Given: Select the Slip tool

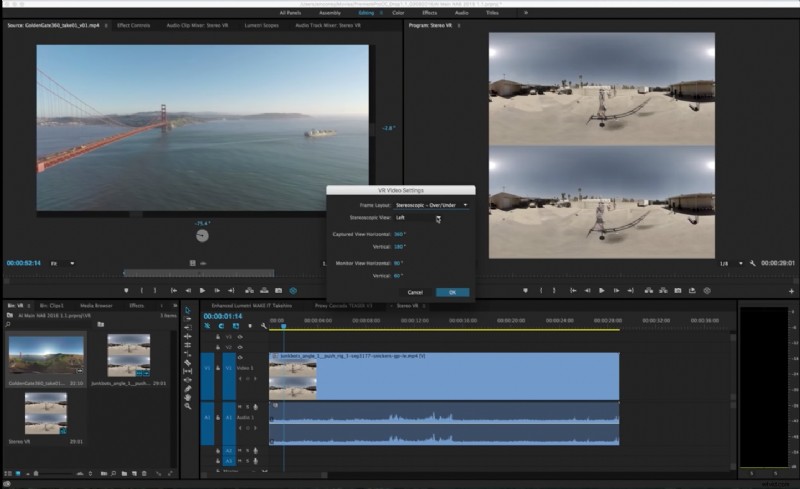Looking at the screenshot, I should click(188, 371).
